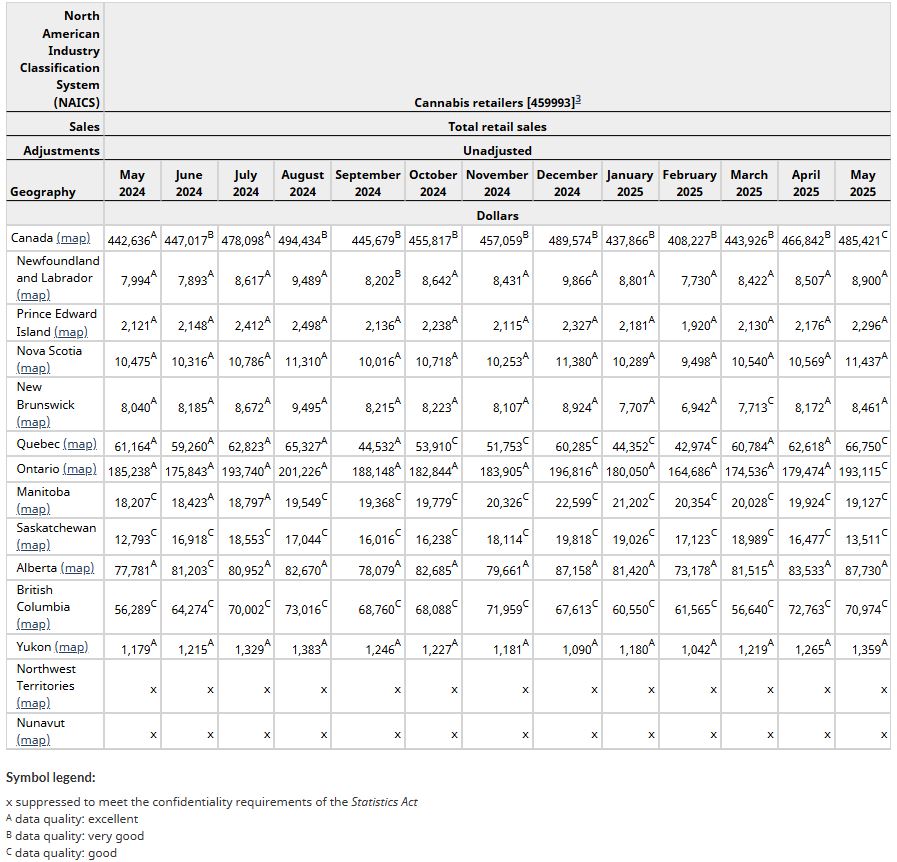Viewport: 897px width, 862px height.
Task: Open the Nova Scotia map link
Action: coord(33,368)
